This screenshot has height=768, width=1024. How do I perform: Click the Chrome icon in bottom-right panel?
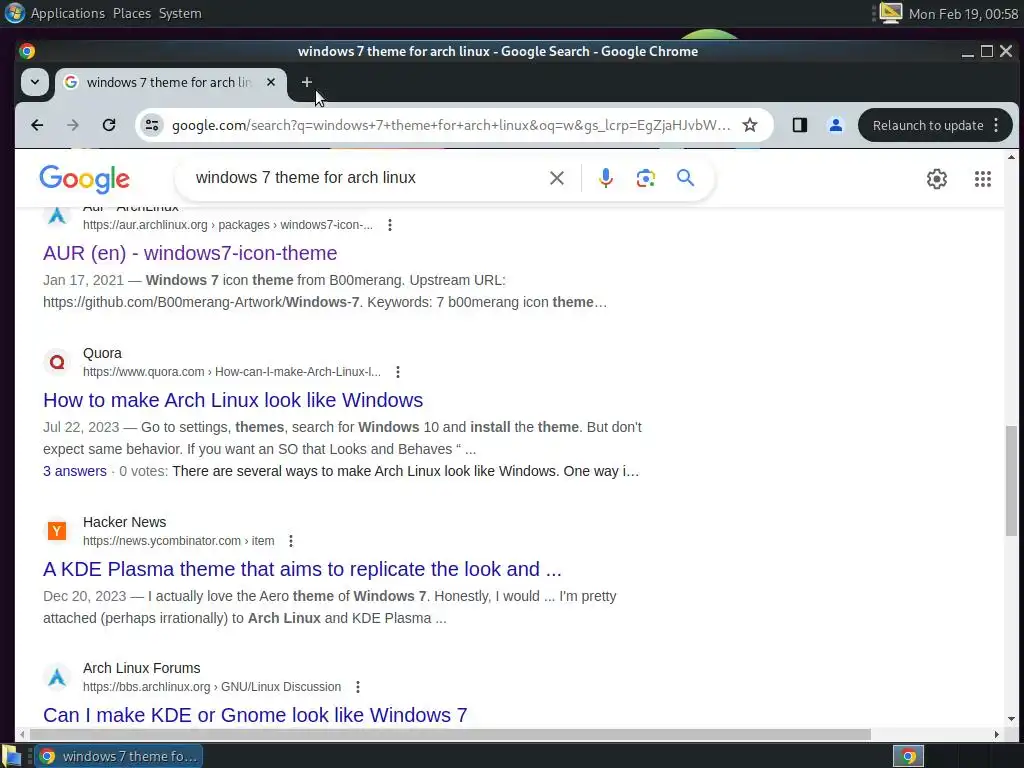coord(908,756)
